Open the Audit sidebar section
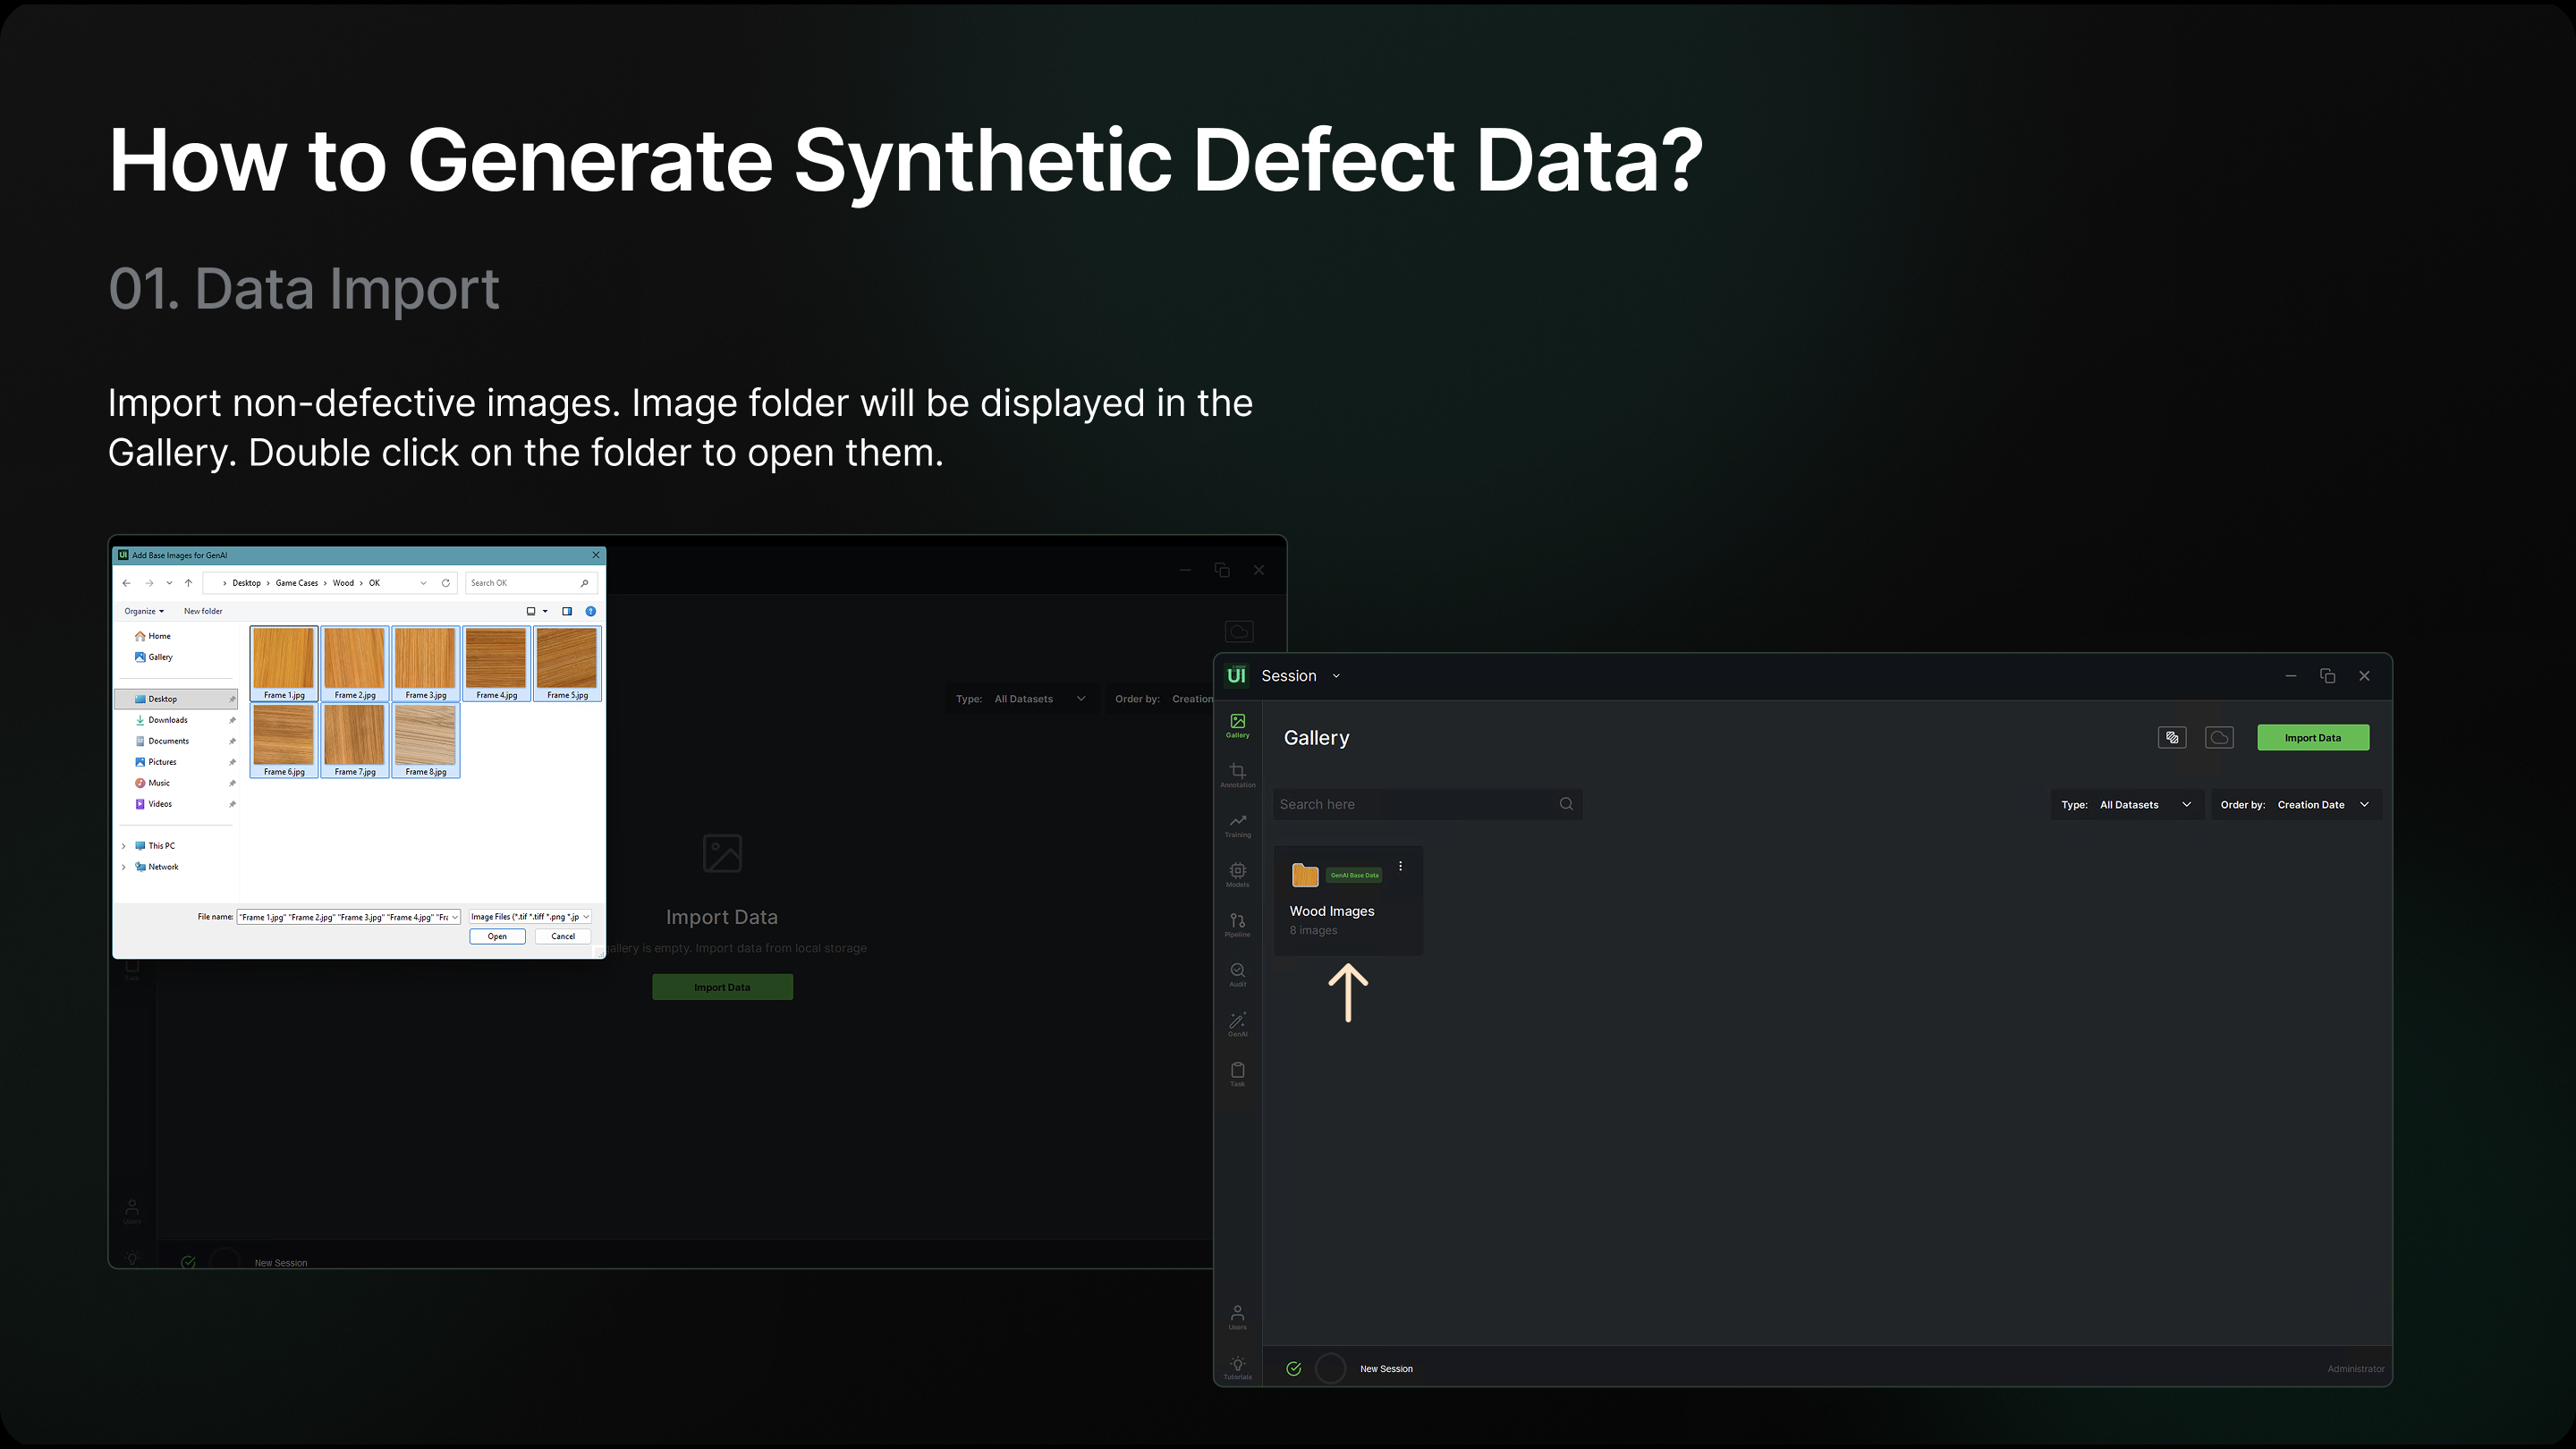The image size is (2576, 1449). [1237, 974]
